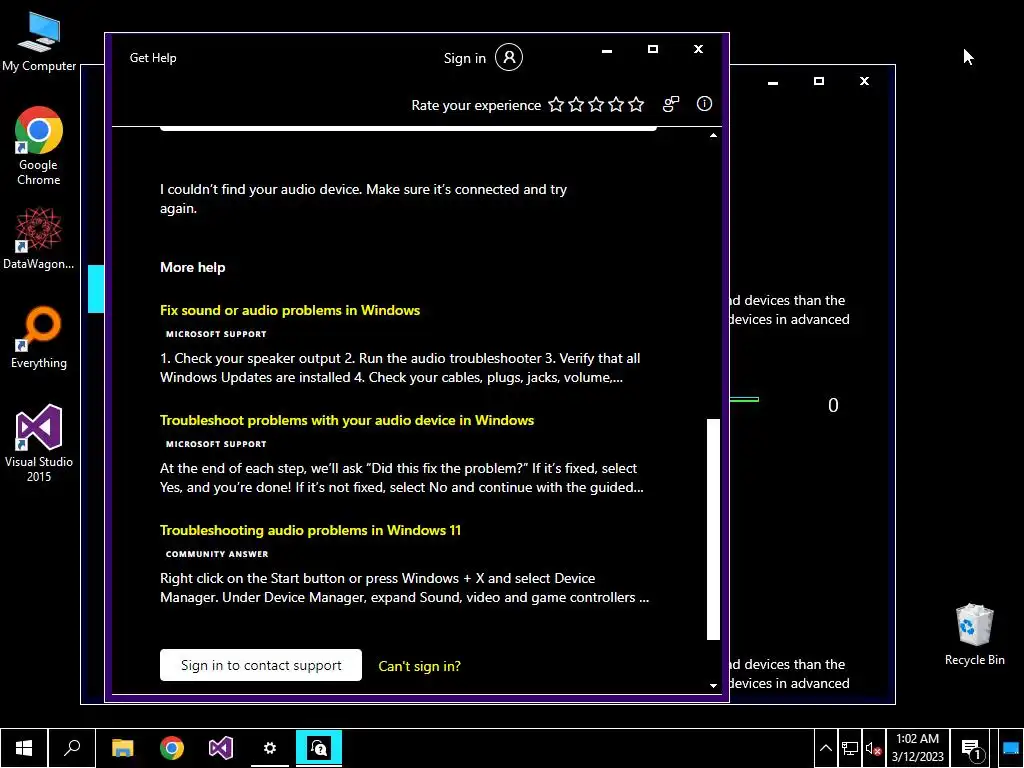This screenshot has height=768, width=1024.
Task: Rate experience with the third star
Action: (x=596, y=104)
